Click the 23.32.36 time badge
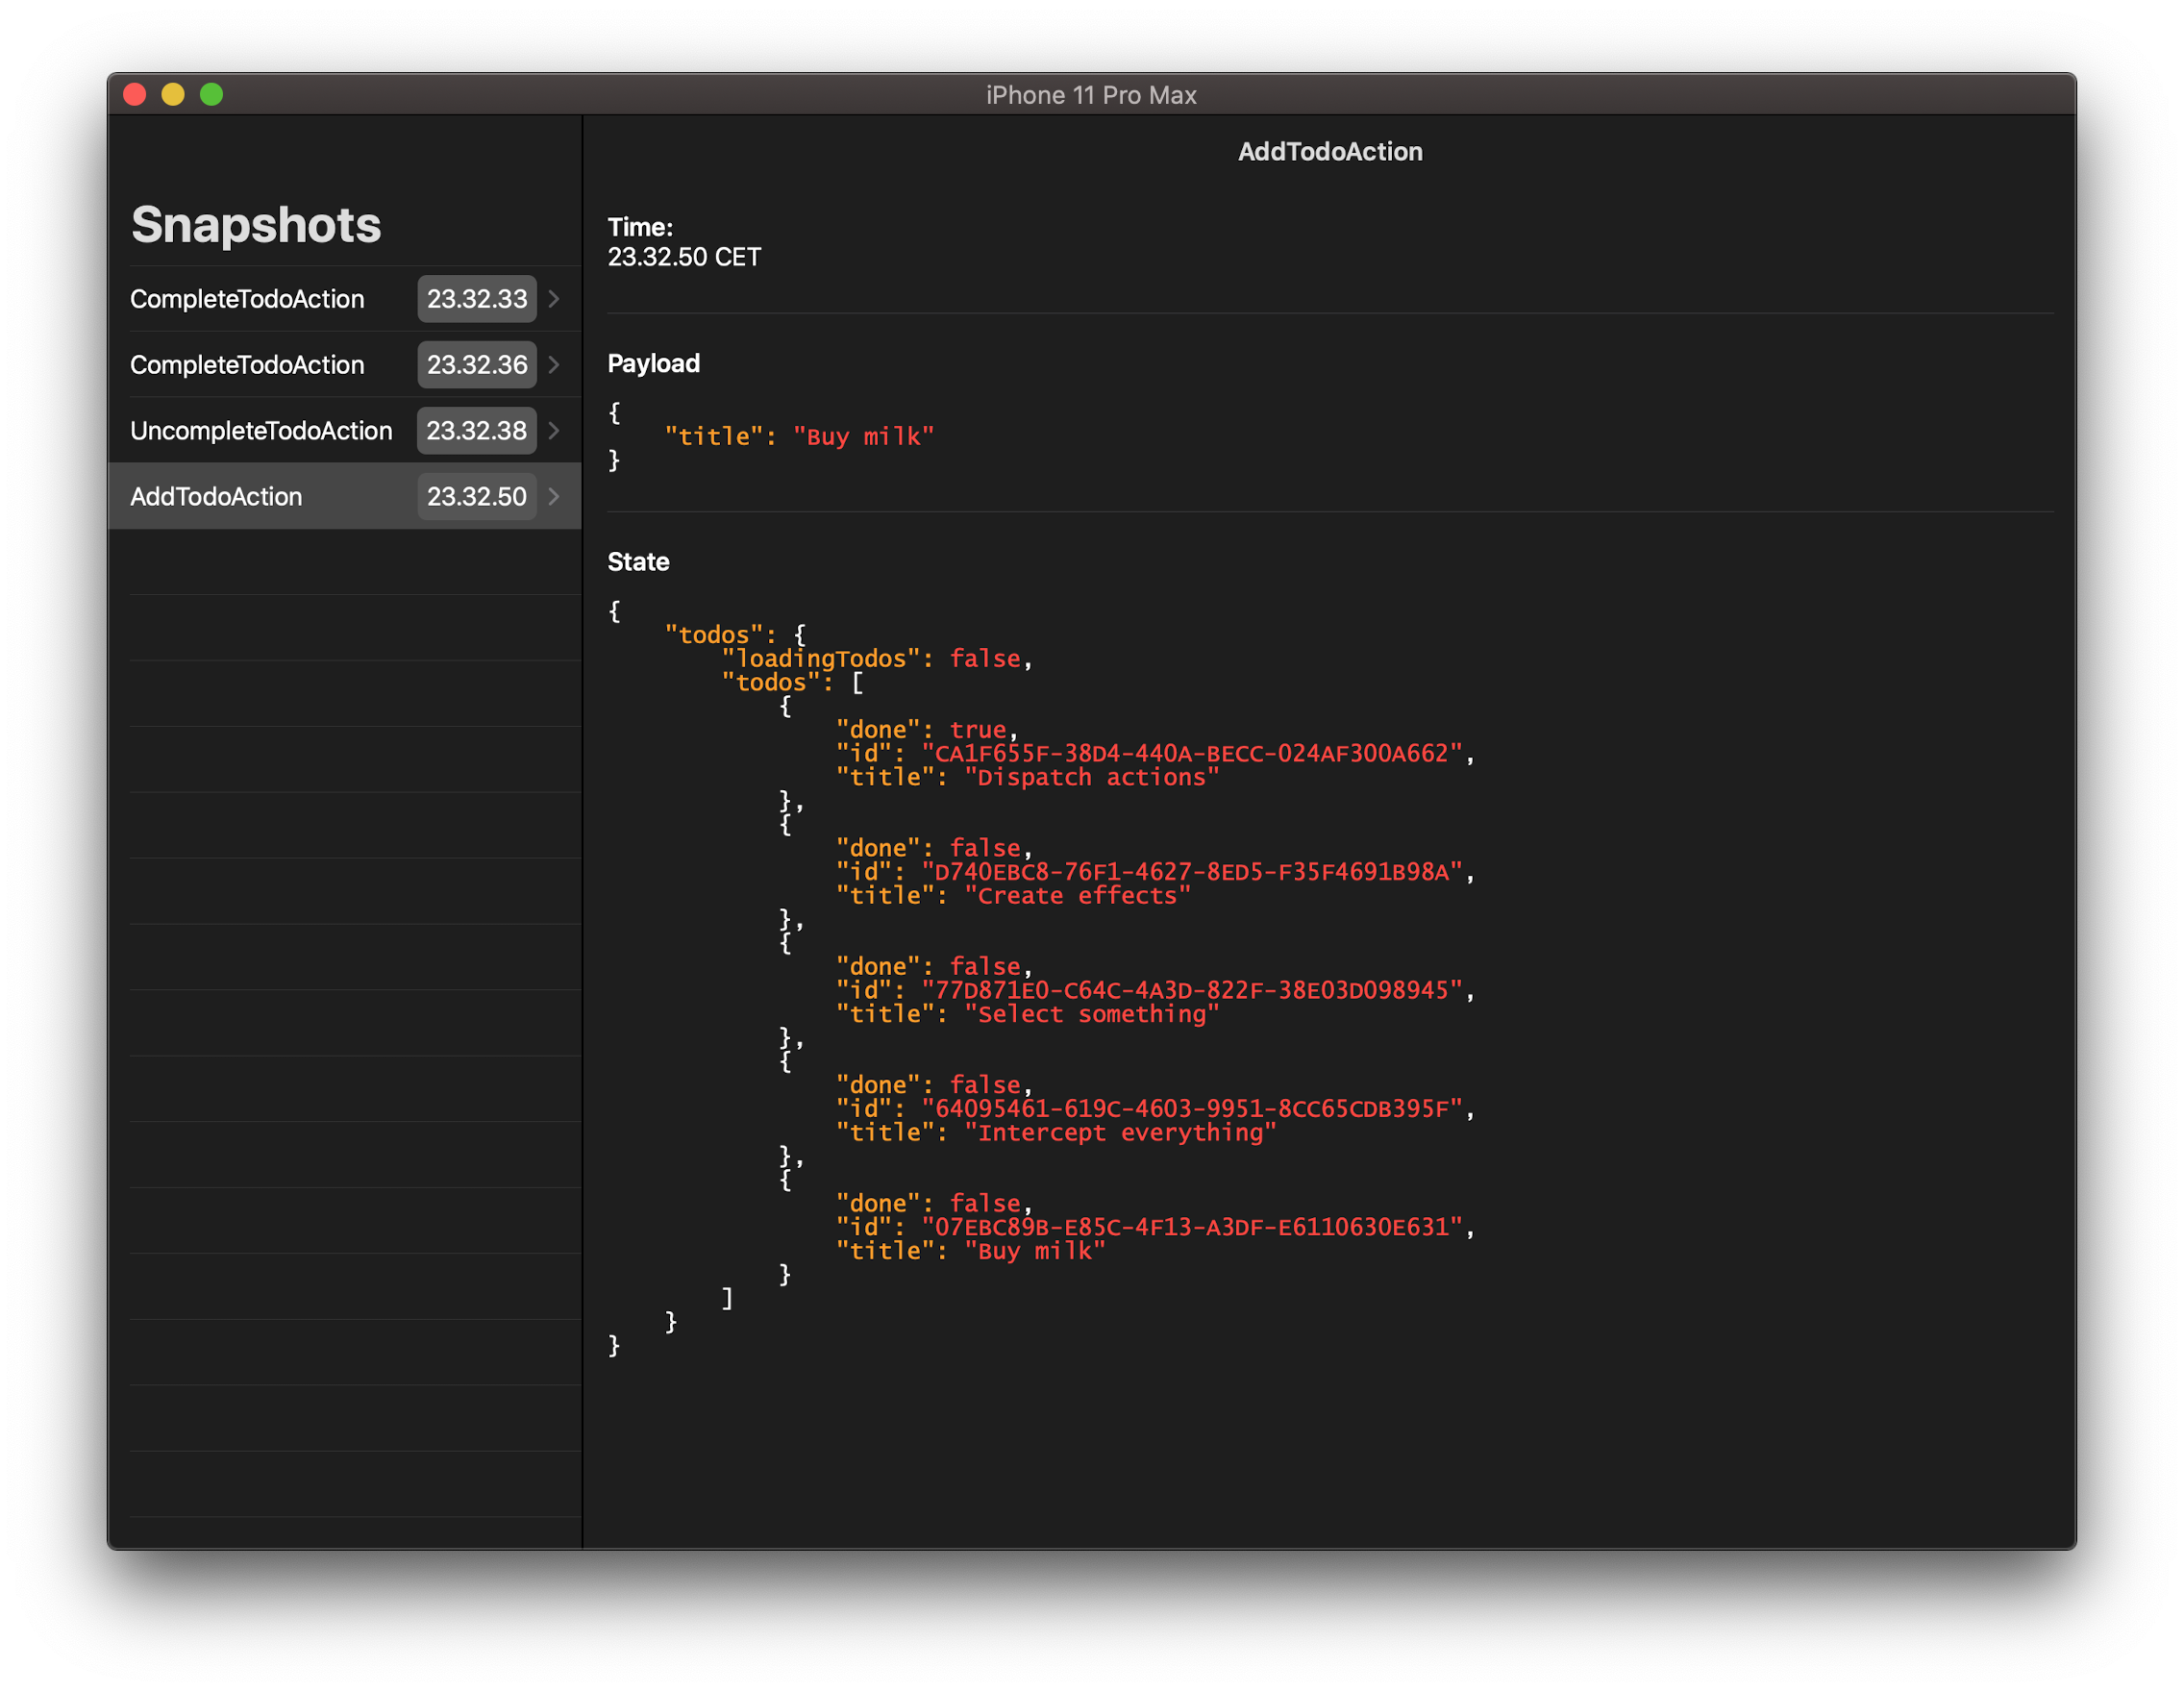Viewport: 2184px width, 1692px height. click(477, 365)
